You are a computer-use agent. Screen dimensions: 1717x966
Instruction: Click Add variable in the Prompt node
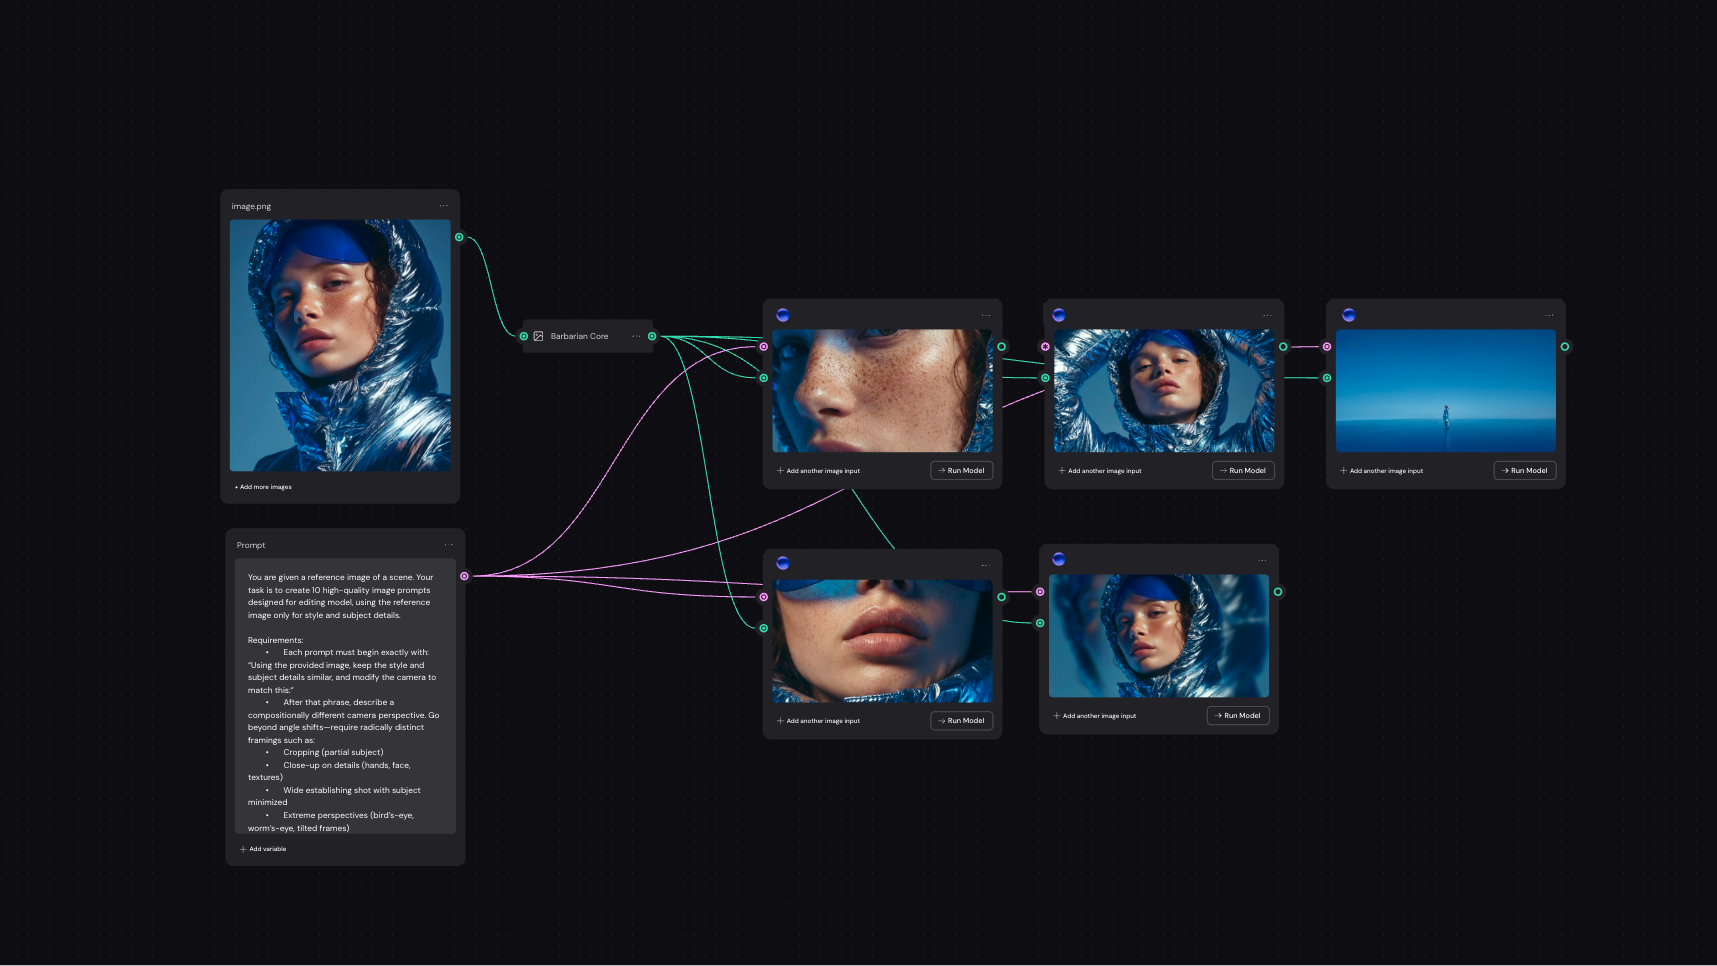point(264,849)
